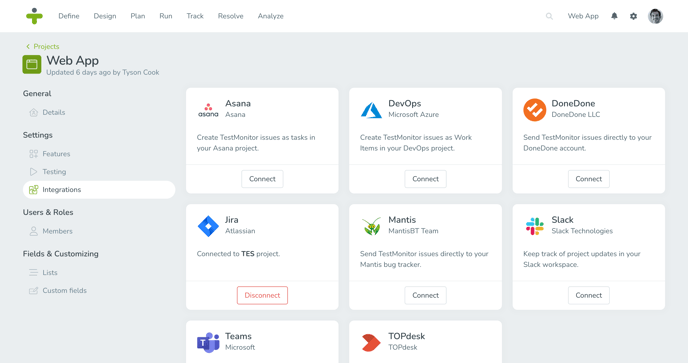688x363 pixels.
Task: Click the 'Slack Technologies' vendor text
Action: click(582, 231)
